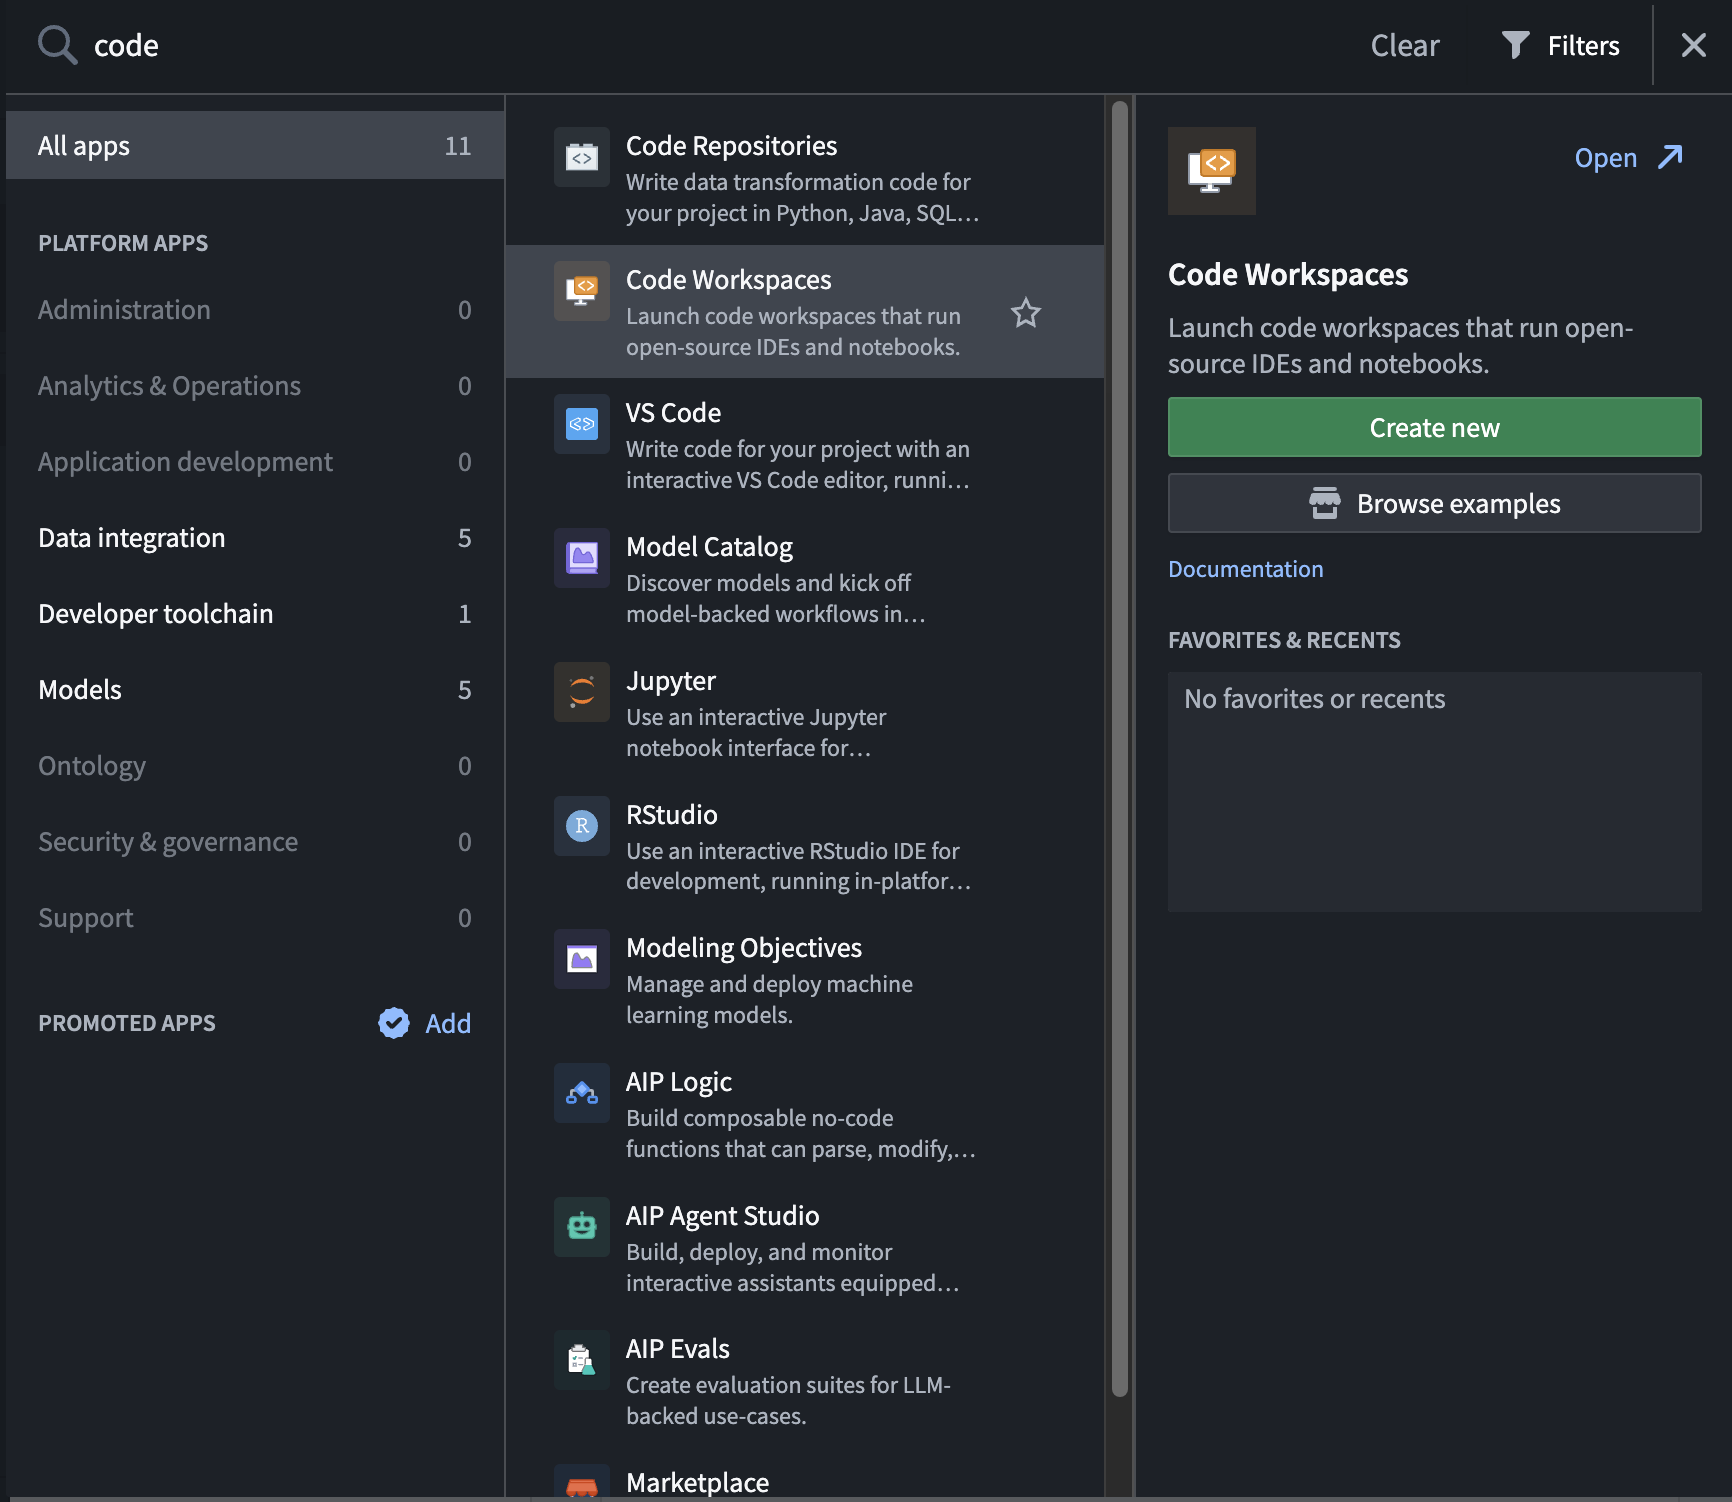Click the Filters funnel icon
1732x1502 pixels.
click(x=1516, y=45)
